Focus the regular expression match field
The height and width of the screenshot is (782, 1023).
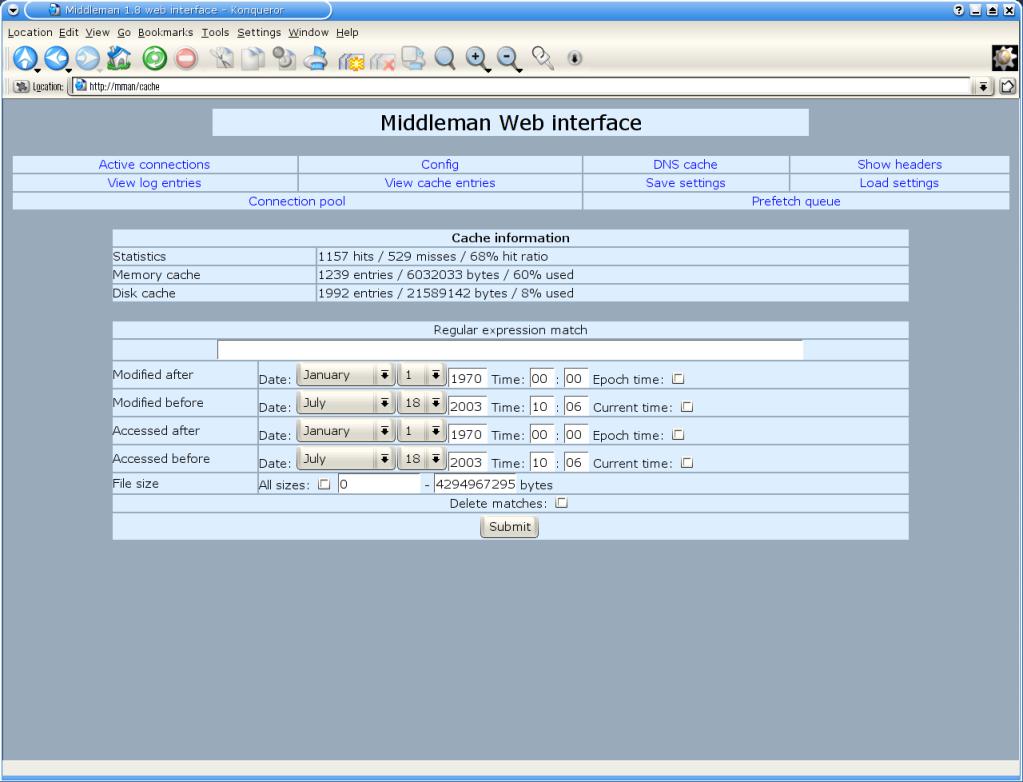pyautogui.click(x=510, y=350)
